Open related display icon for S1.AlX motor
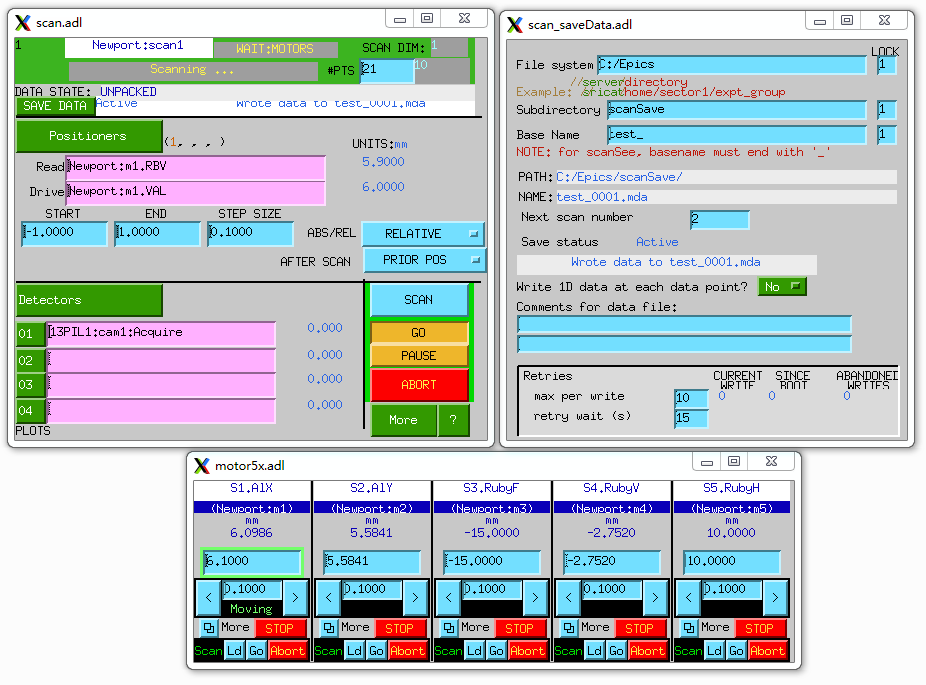Image resolution: width=926 pixels, height=685 pixels. [209, 627]
